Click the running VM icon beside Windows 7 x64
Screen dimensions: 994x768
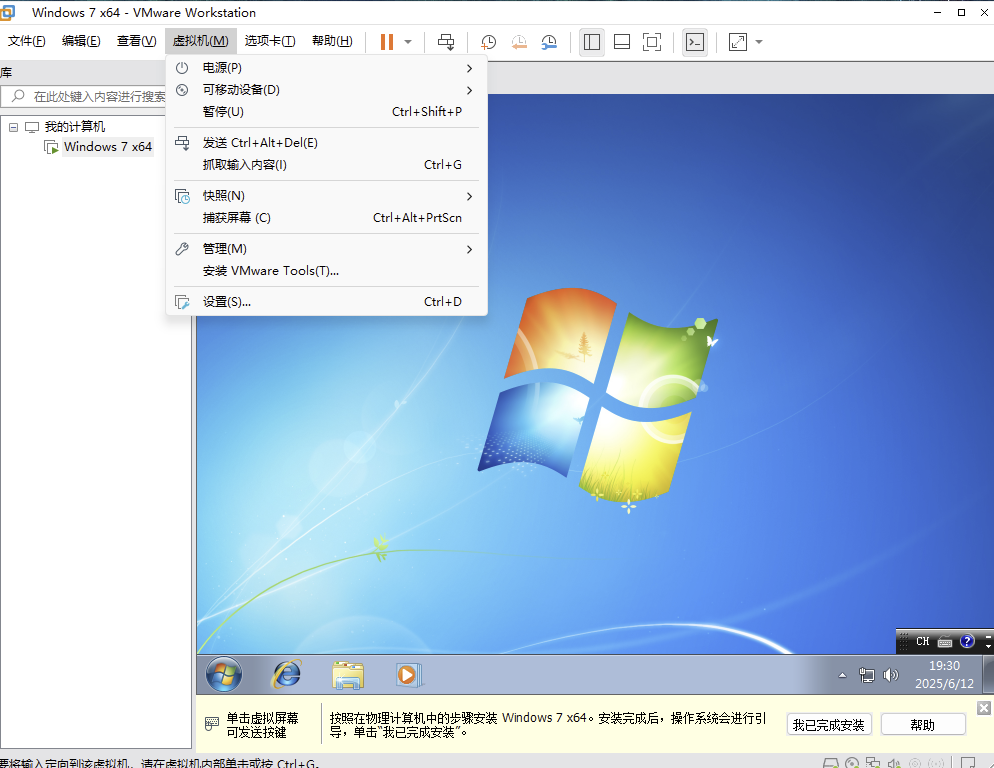click(51, 147)
